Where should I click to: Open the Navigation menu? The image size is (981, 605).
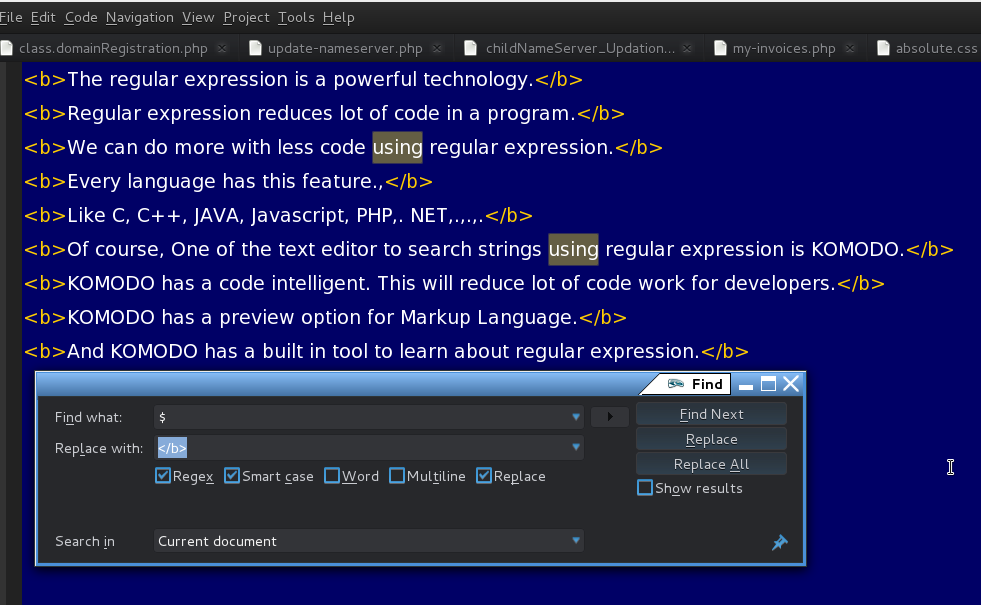click(140, 18)
